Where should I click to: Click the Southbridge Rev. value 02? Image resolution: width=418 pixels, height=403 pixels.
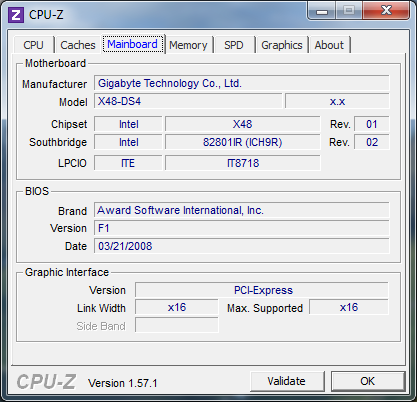372,142
